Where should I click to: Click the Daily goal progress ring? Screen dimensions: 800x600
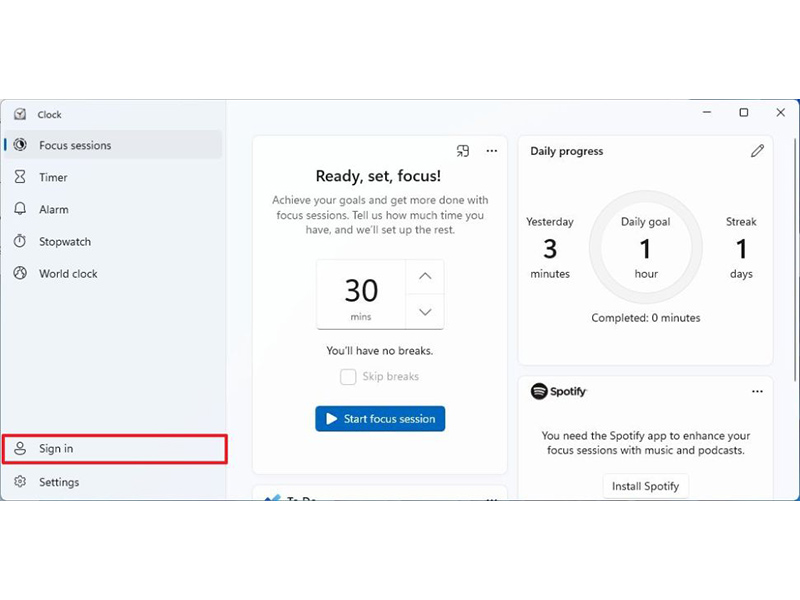pos(645,247)
